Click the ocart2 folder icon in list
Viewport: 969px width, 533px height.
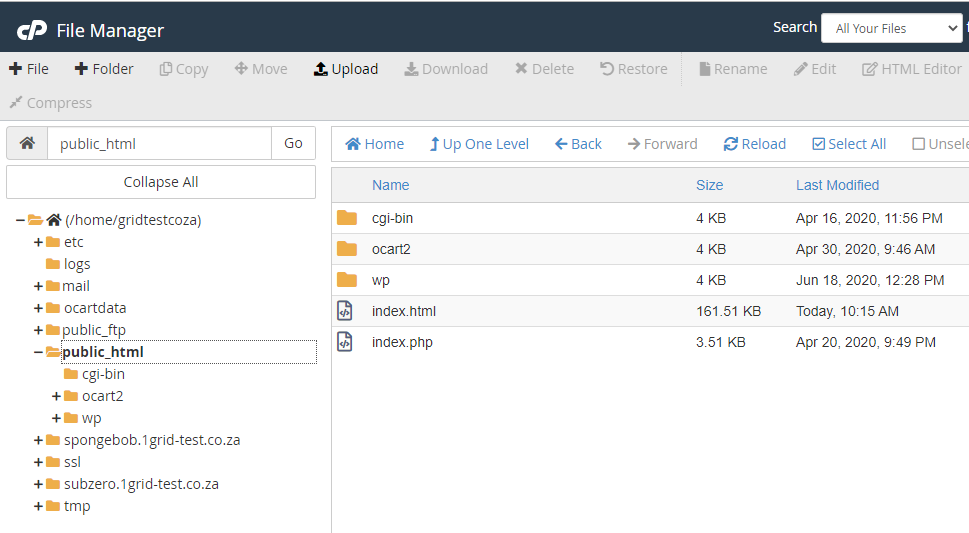347,249
